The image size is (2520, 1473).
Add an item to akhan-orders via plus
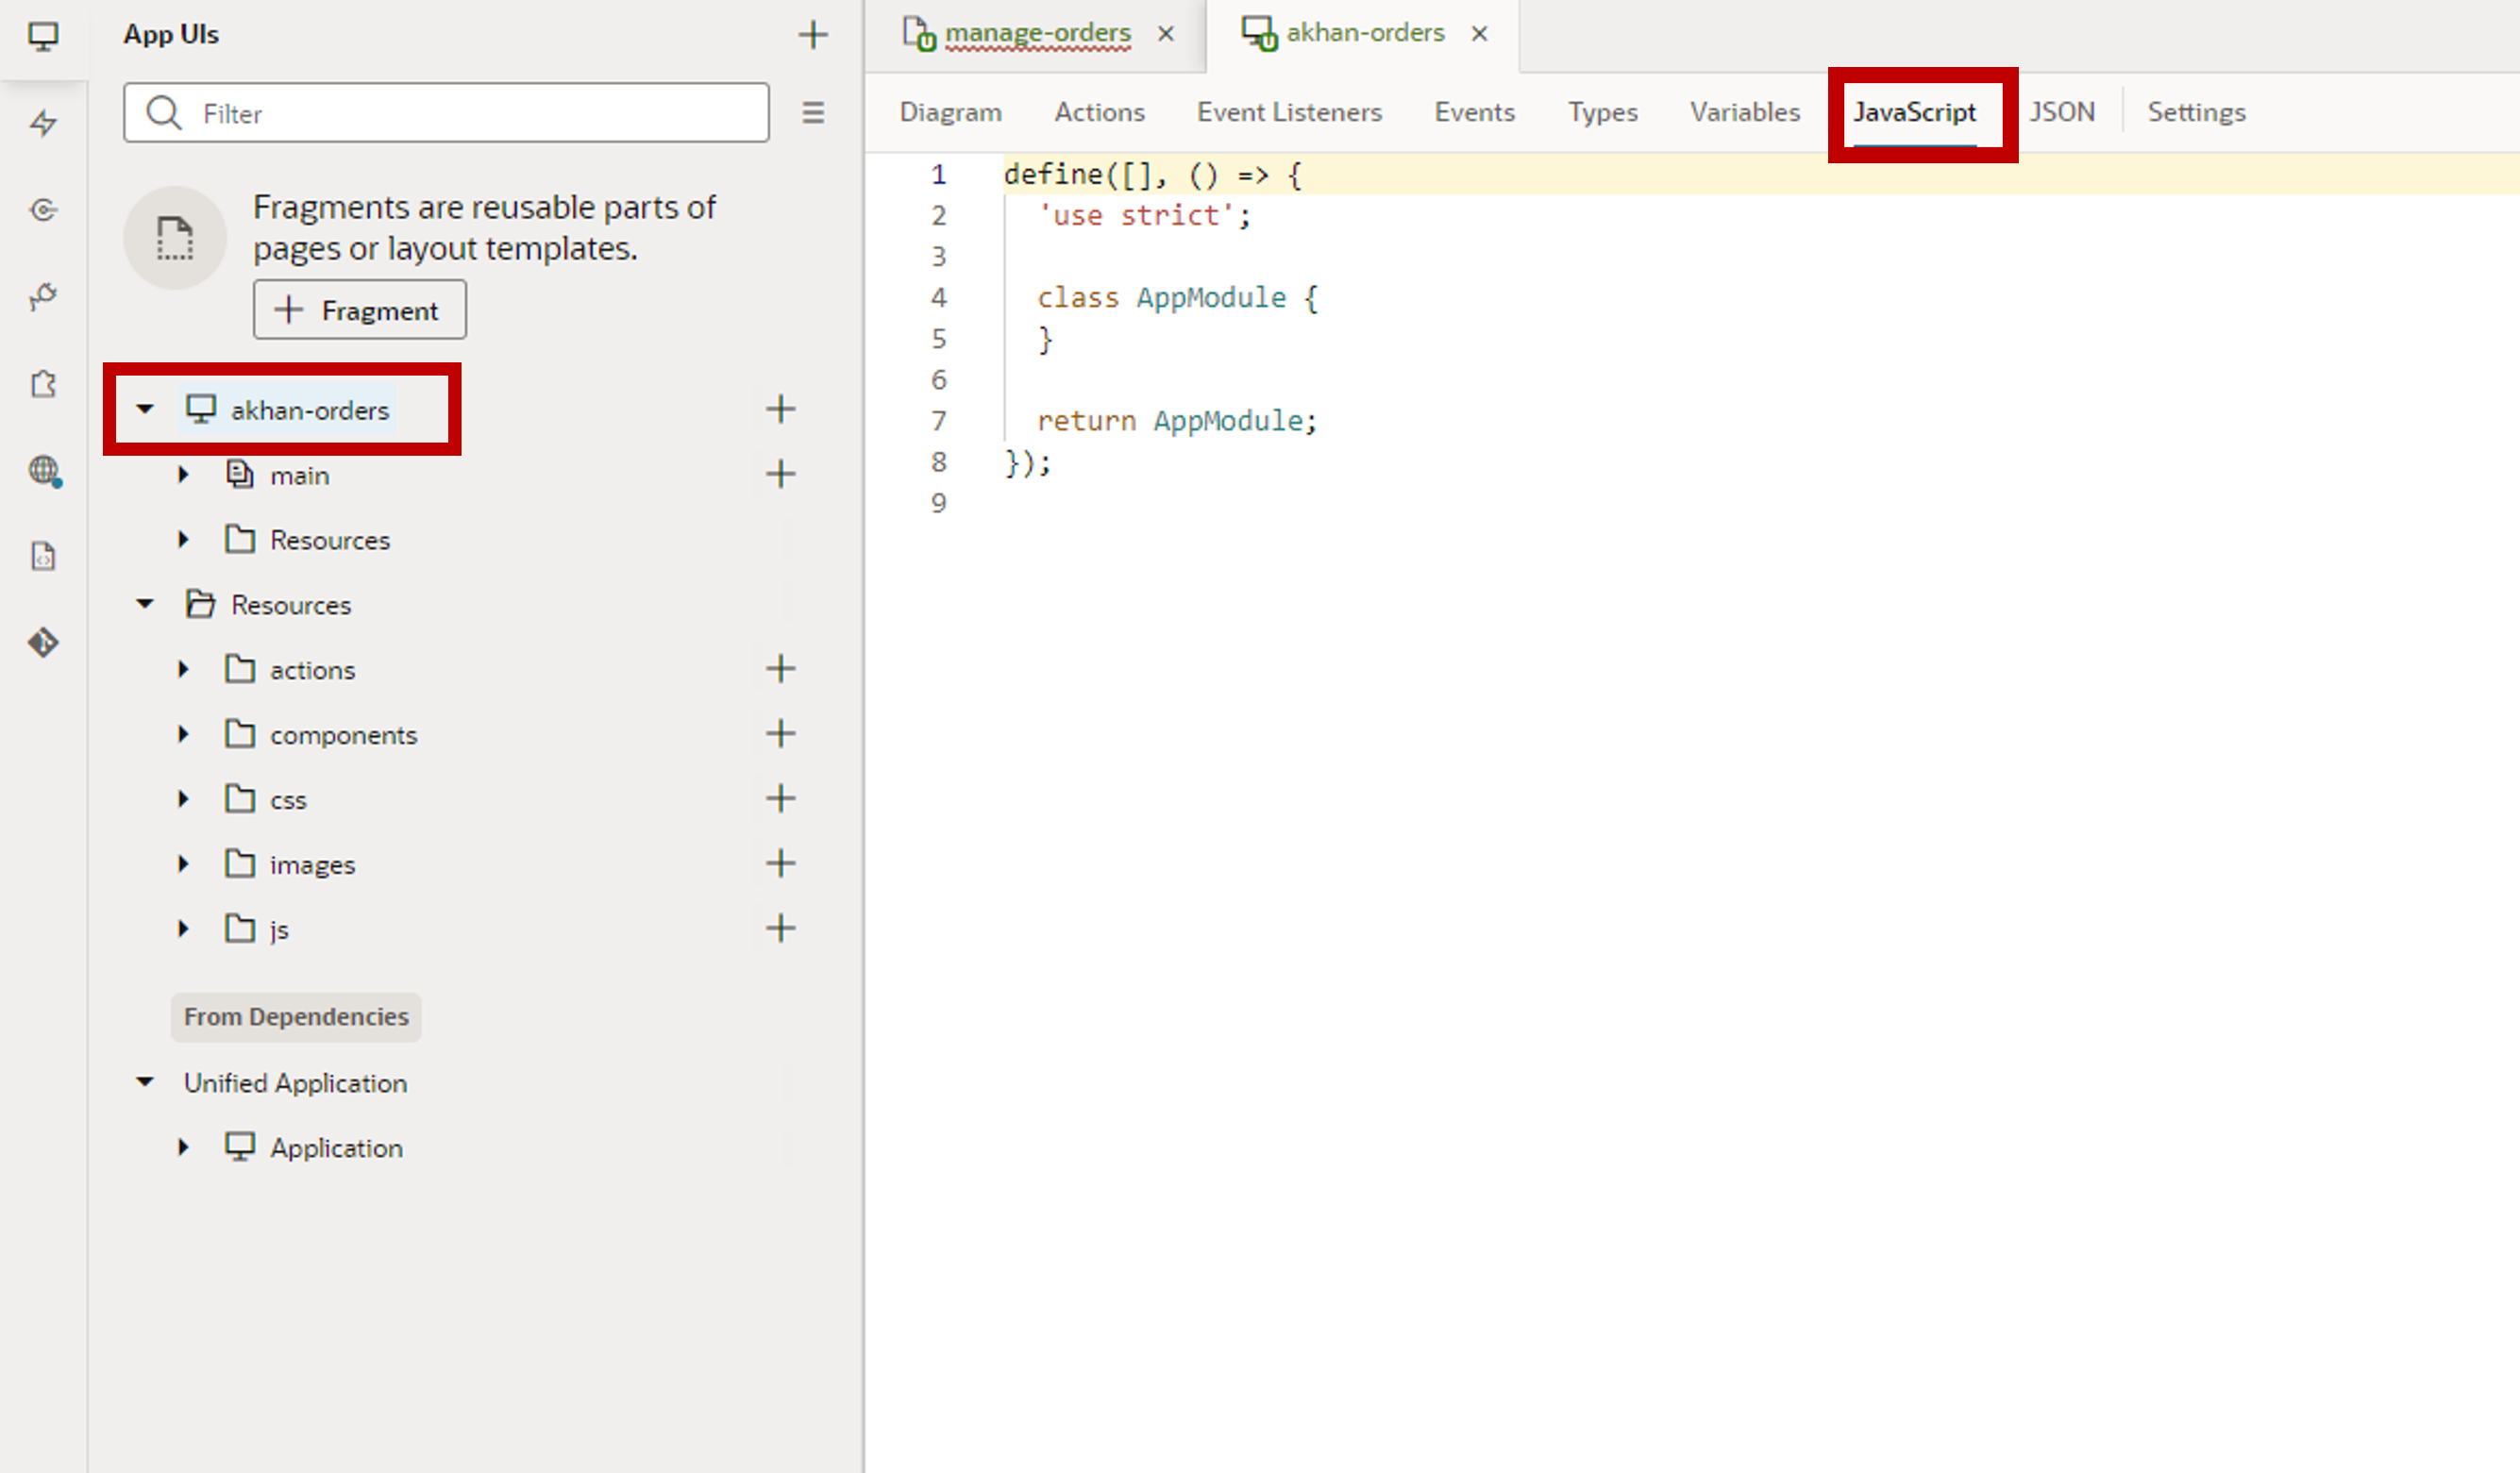780,409
